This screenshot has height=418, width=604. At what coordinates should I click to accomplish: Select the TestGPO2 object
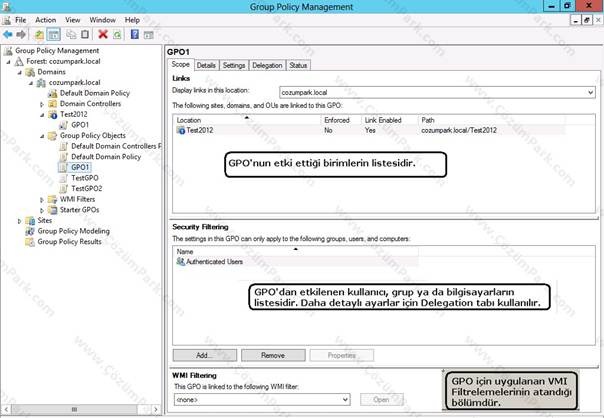point(87,188)
